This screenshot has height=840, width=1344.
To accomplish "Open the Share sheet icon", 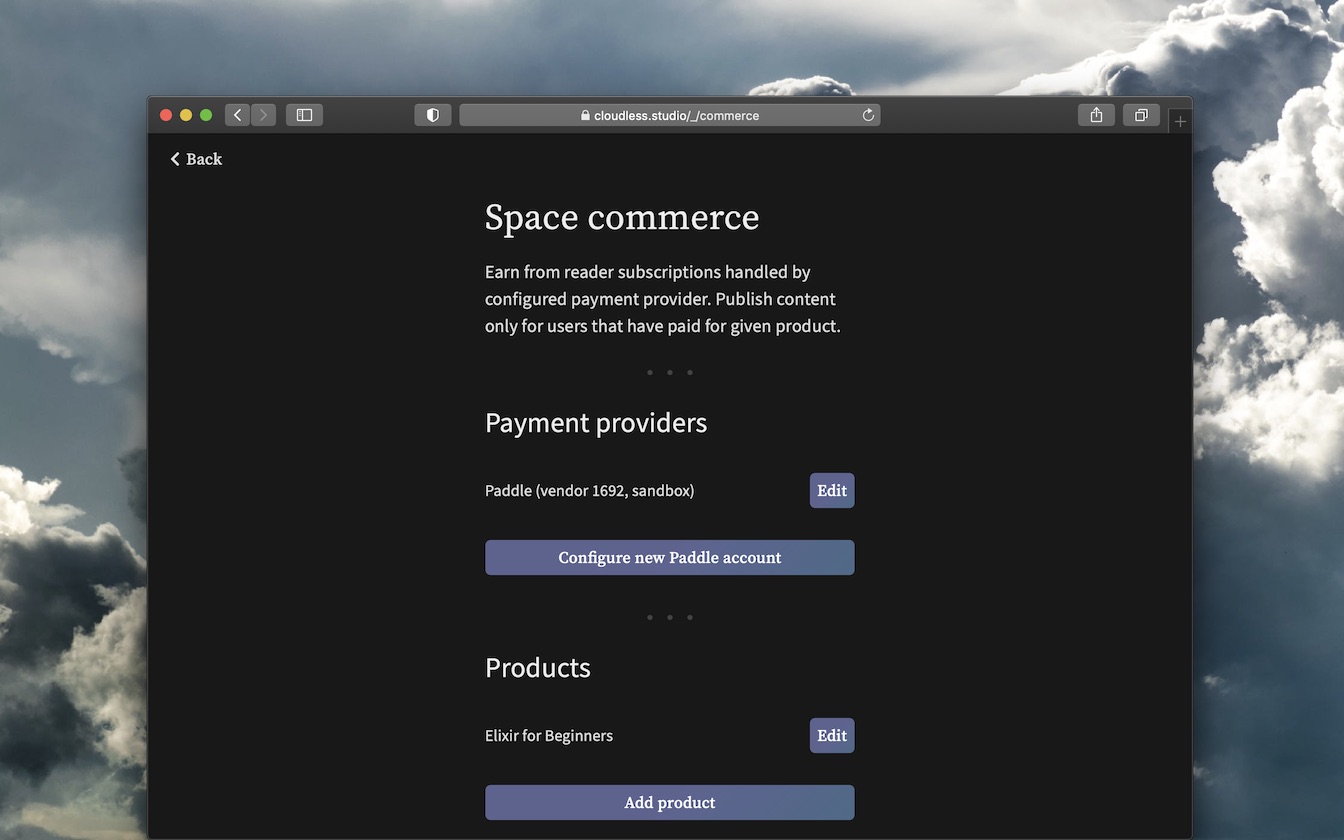I will [1096, 115].
